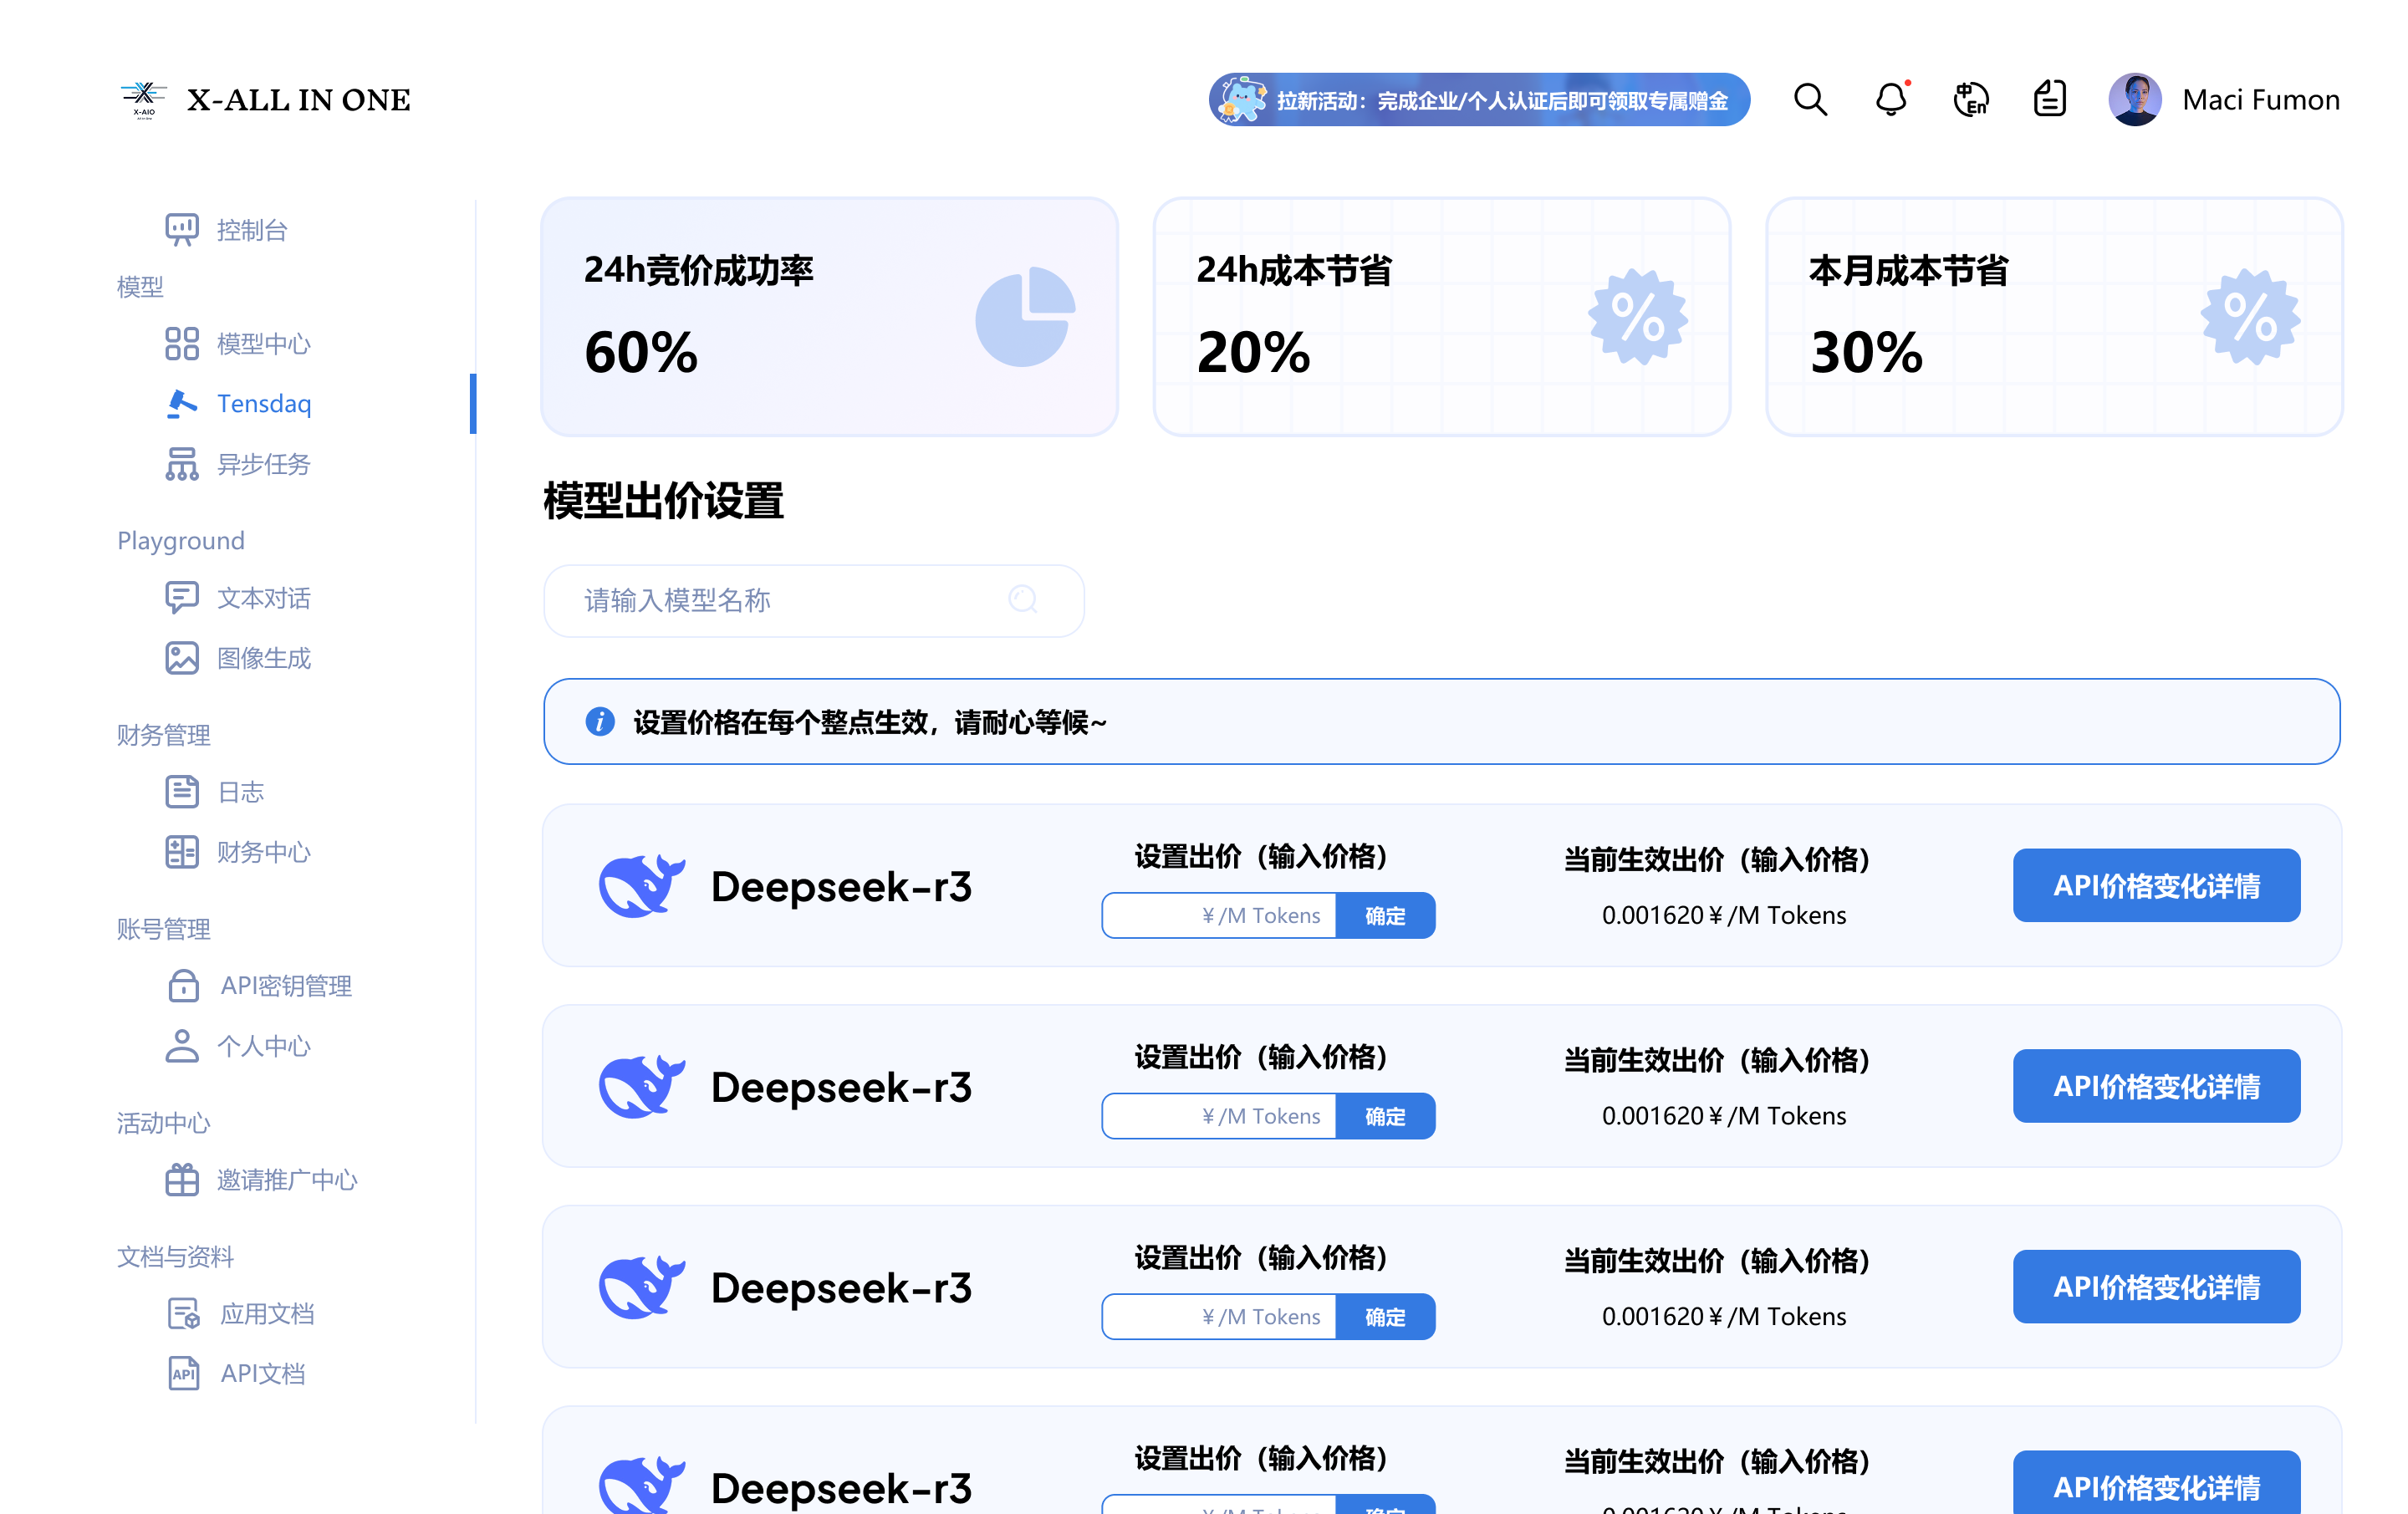Open 文本对话 text chat in Playground
The width and height of the screenshot is (2408, 1514).
264,597
